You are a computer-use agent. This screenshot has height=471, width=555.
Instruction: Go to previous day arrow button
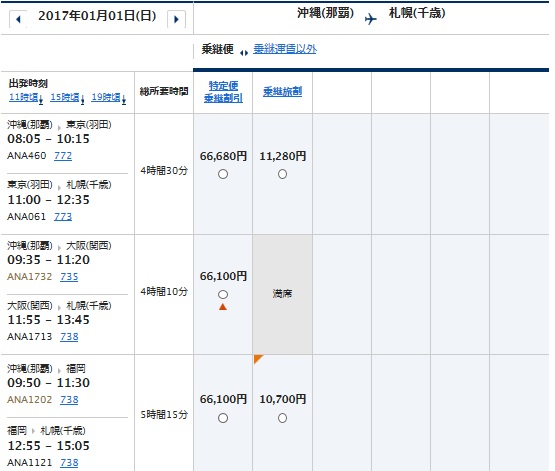point(18,19)
